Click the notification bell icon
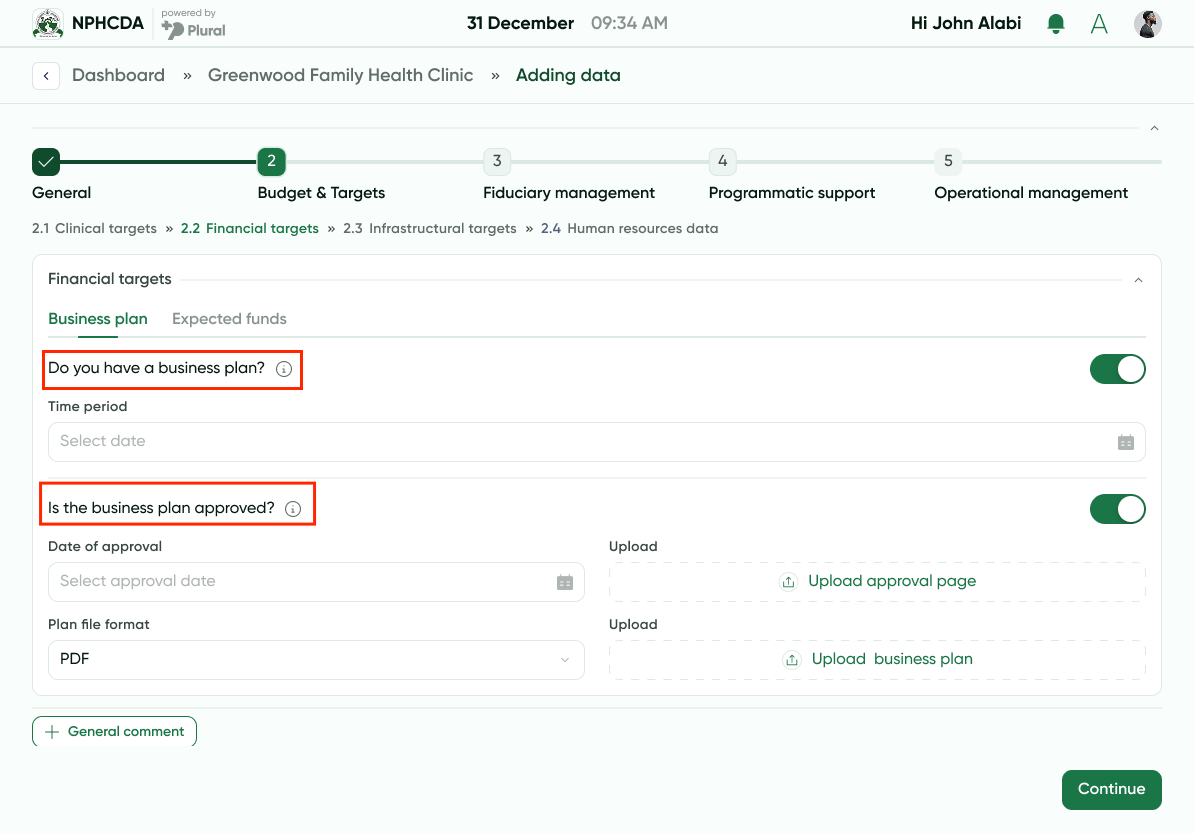 tap(1055, 24)
